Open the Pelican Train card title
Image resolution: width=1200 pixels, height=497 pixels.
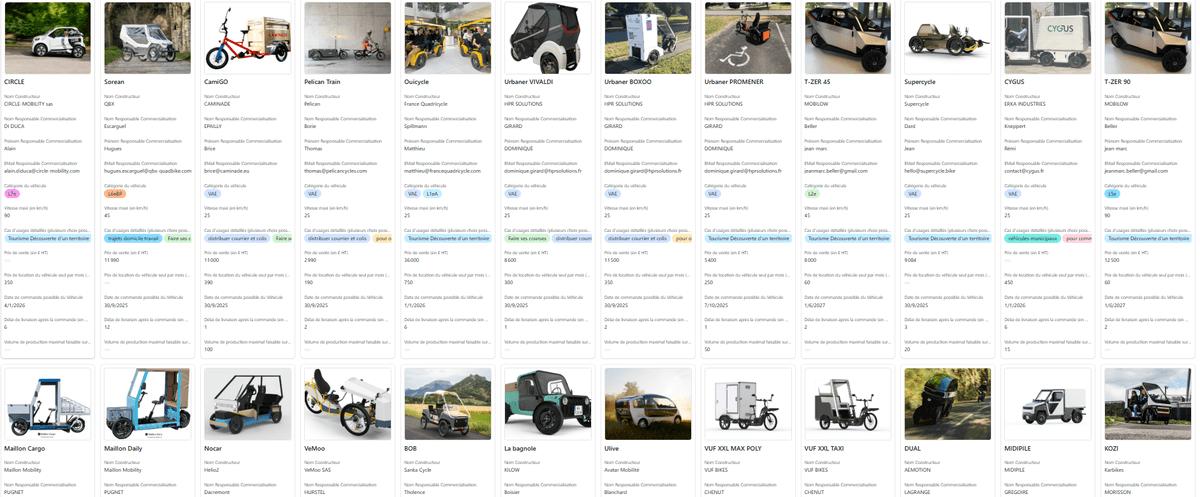click(323, 81)
